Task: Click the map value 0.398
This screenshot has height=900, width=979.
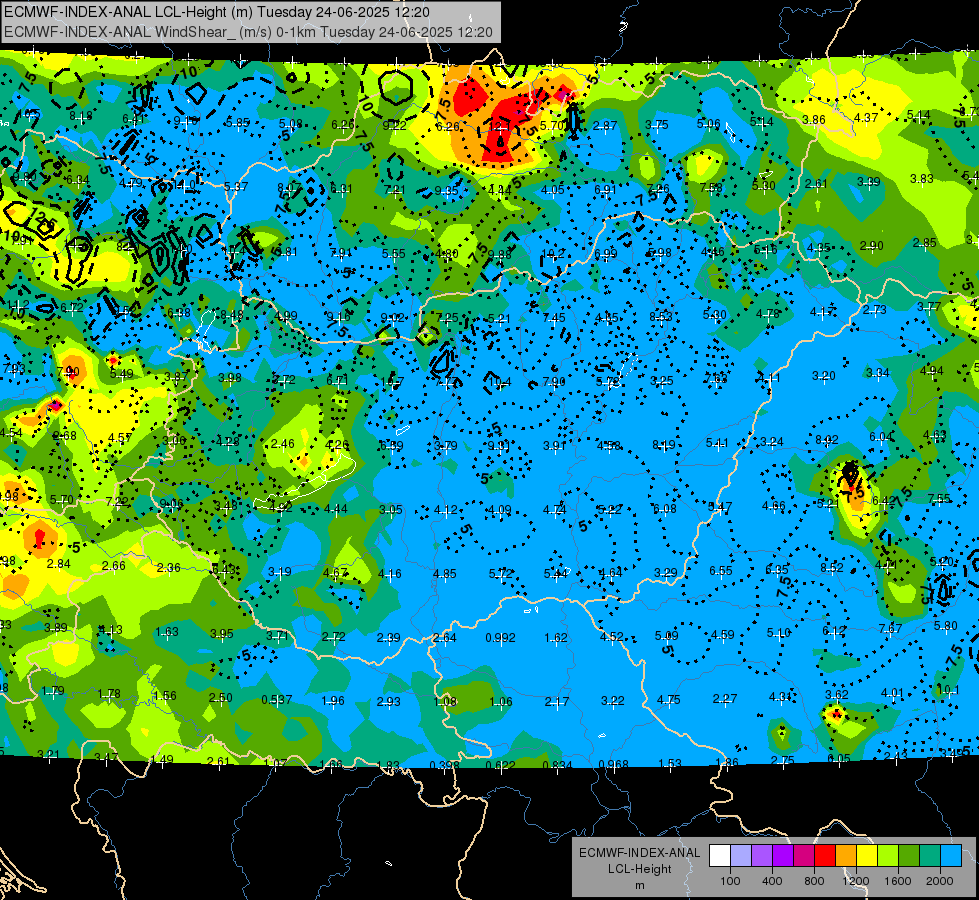Action: click(445, 765)
